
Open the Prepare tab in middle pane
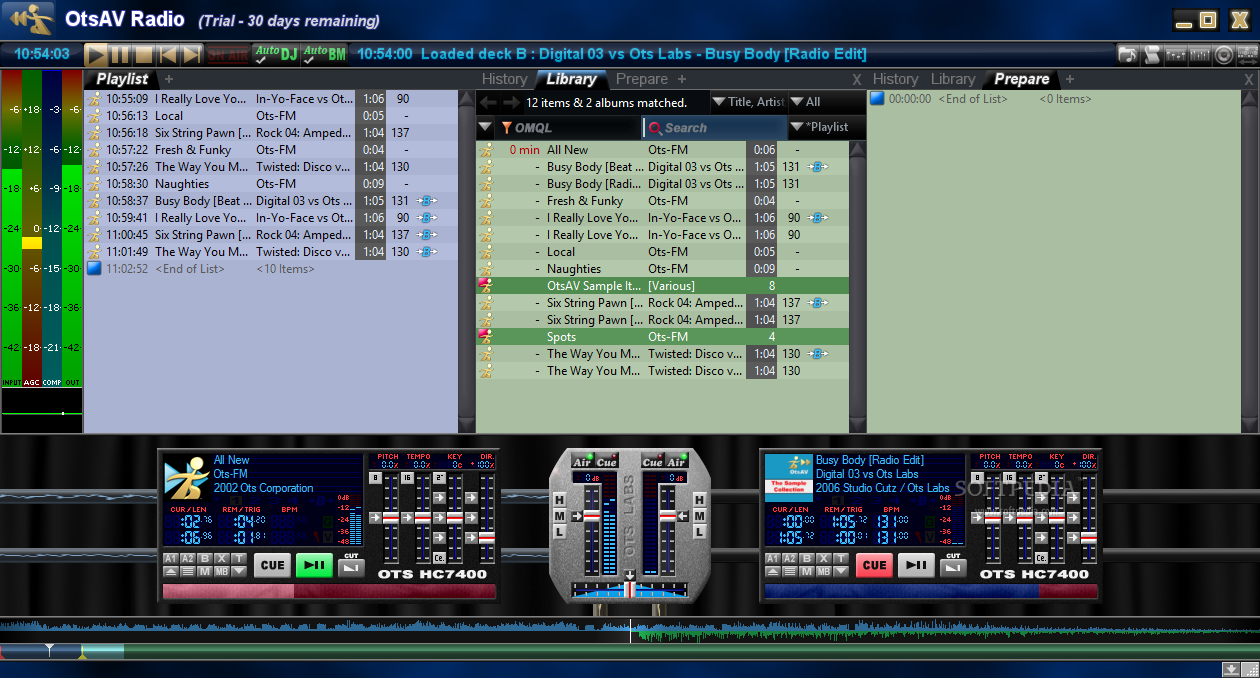coord(642,79)
